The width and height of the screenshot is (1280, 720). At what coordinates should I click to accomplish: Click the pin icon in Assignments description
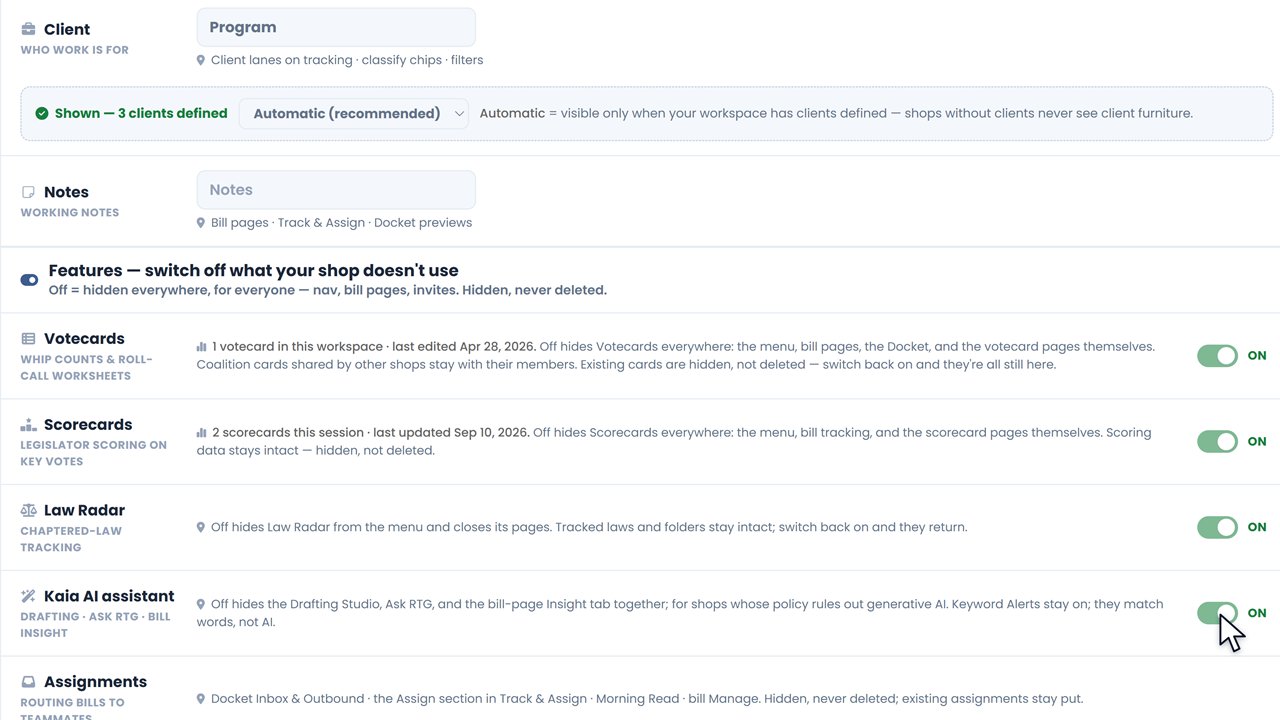pos(201,699)
